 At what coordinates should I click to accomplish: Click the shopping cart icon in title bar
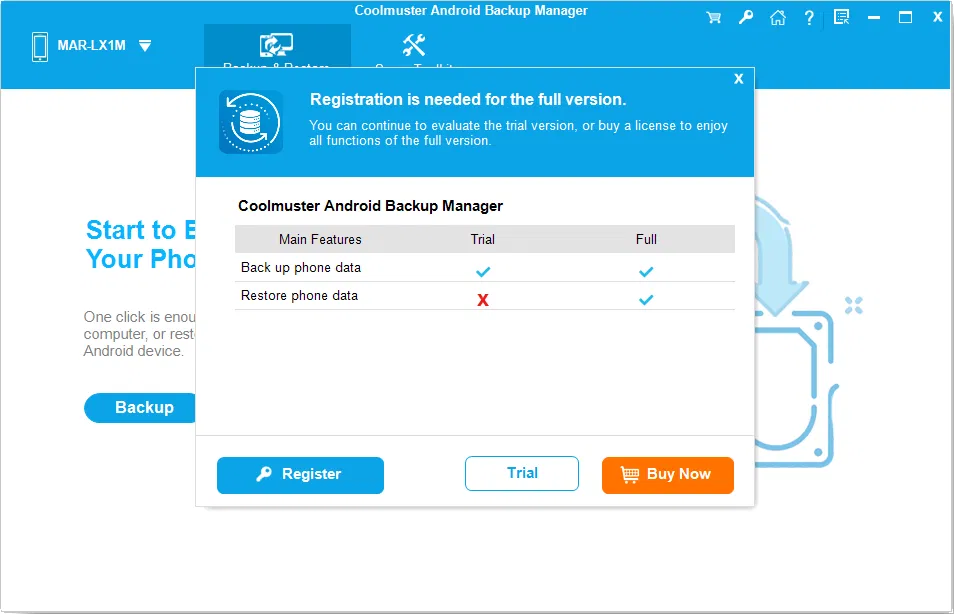[x=714, y=17]
